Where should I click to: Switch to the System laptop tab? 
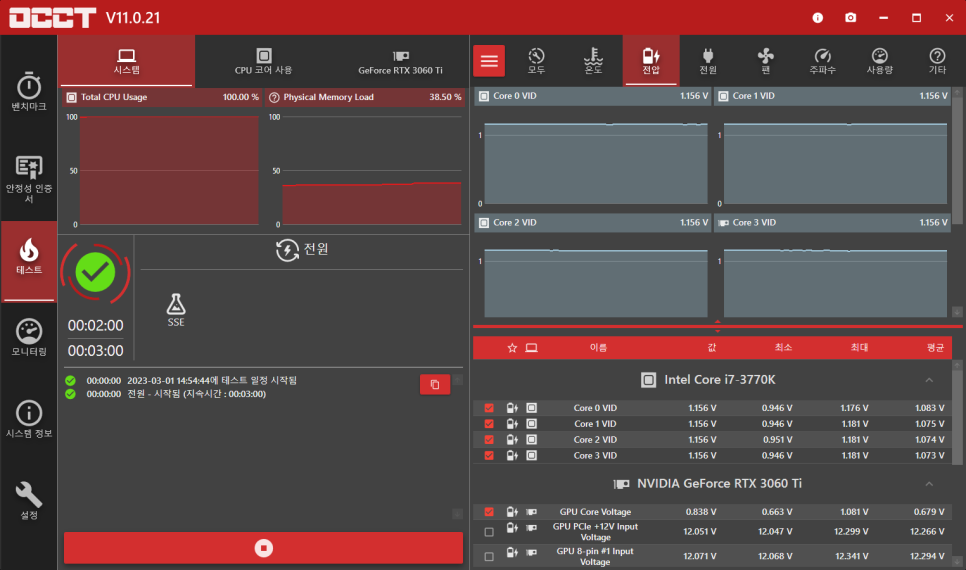126,61
